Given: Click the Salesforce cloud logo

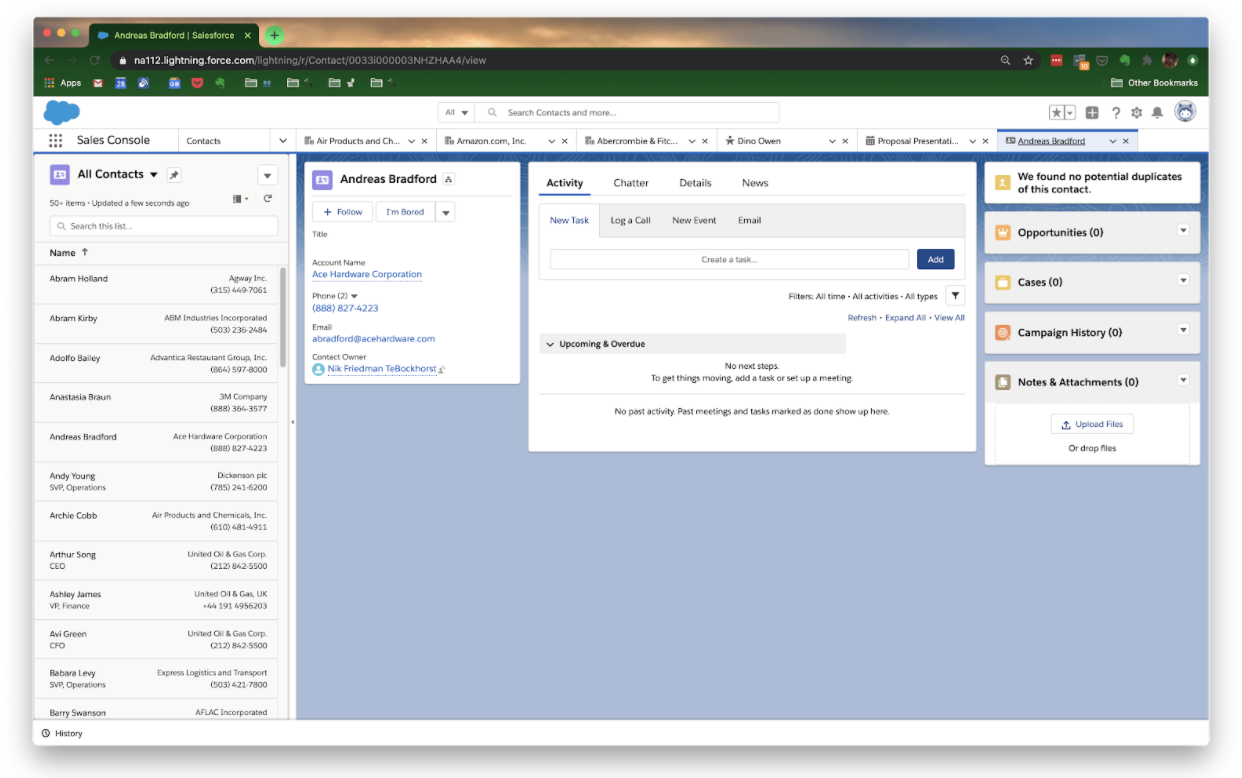Looking at the screenshot, I should click(x=62, y=112).
